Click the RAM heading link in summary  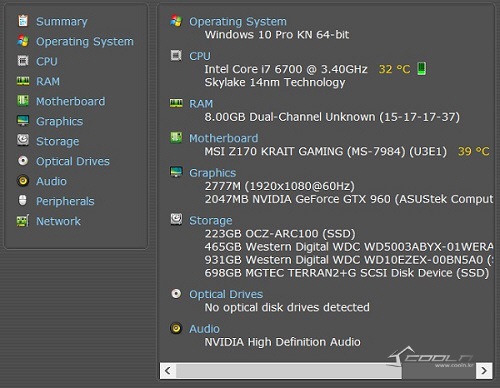click(x=201, y=104)
